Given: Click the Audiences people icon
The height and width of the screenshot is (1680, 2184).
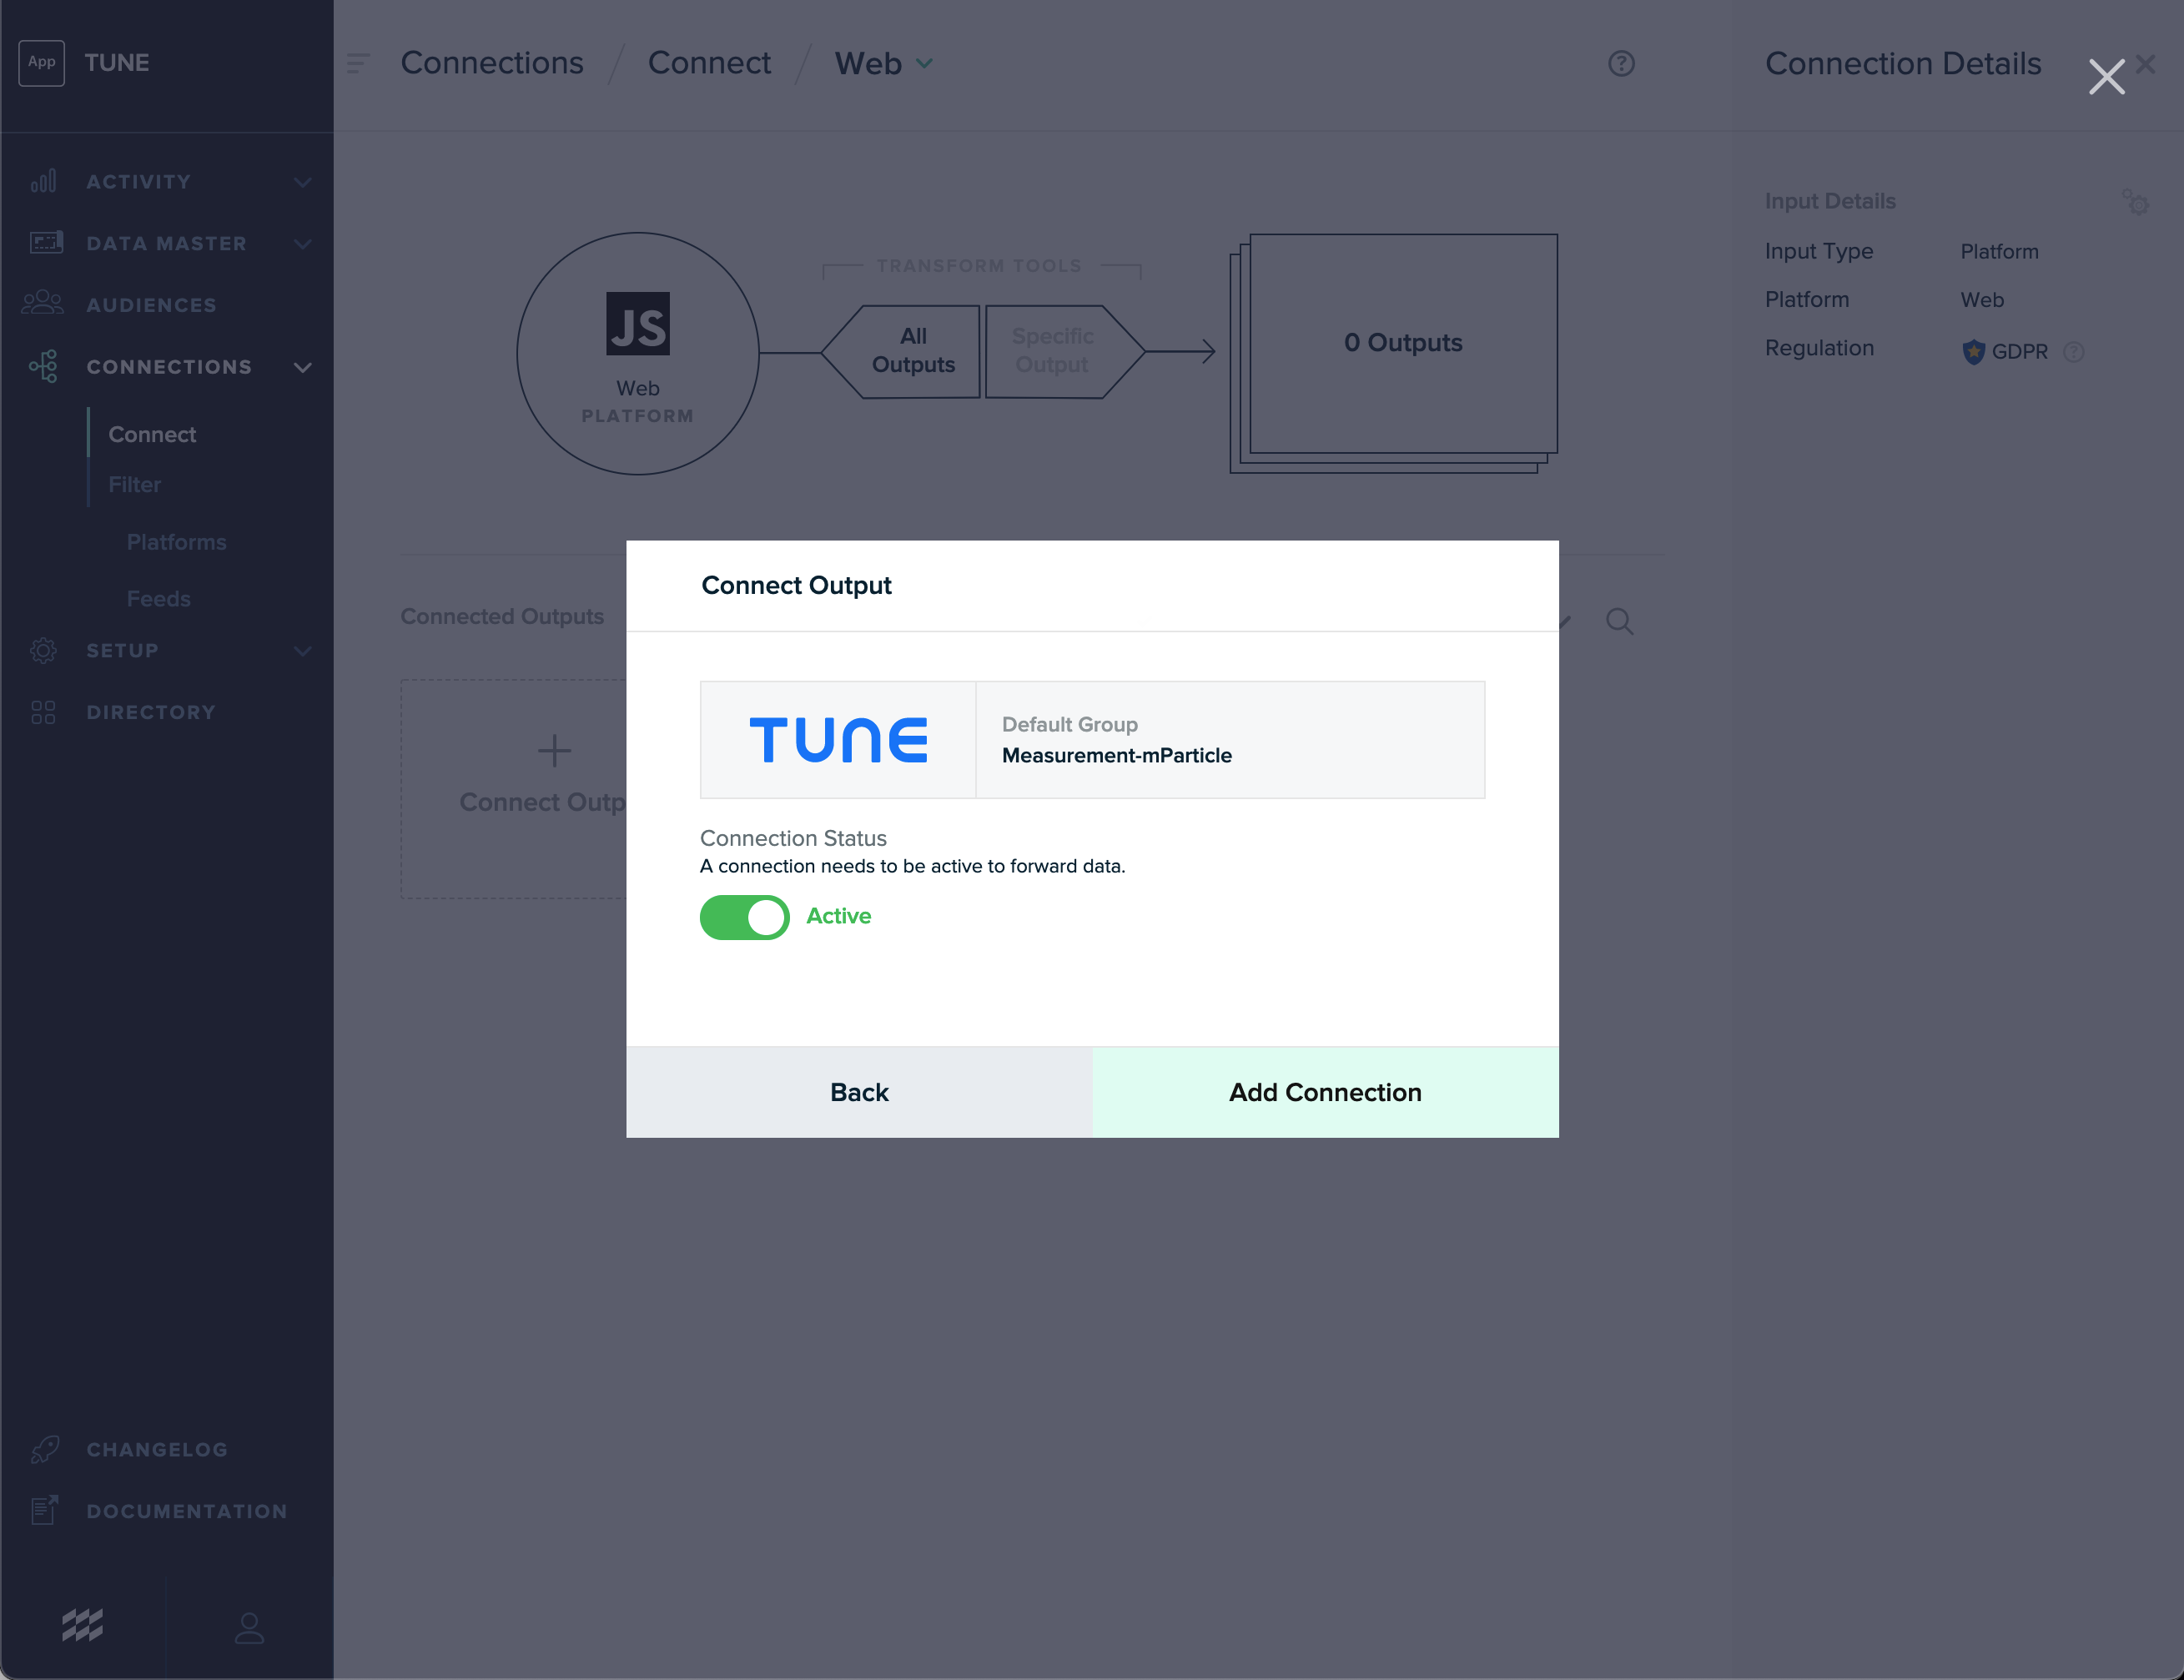Looking at the screenshot, I should [x=43, y=304].
